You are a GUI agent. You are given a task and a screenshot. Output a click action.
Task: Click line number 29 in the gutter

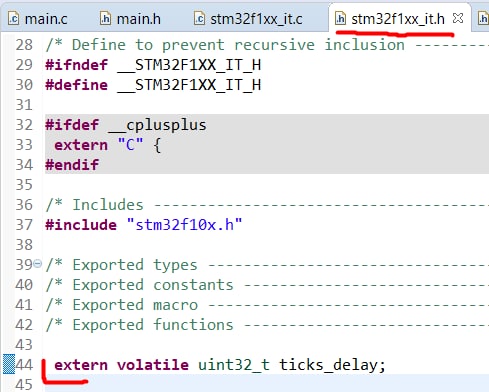point(24,65)
